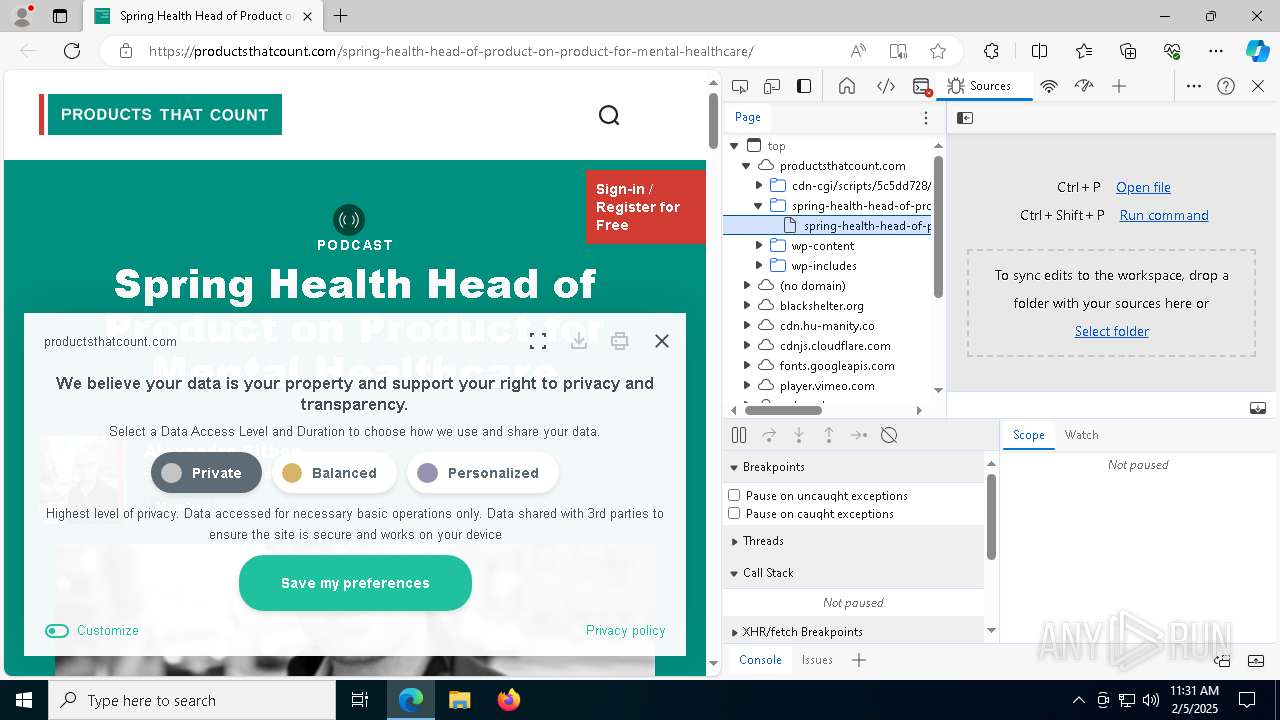Open Edge split screen icon
1280x720 pixels.
(1039, 51)
